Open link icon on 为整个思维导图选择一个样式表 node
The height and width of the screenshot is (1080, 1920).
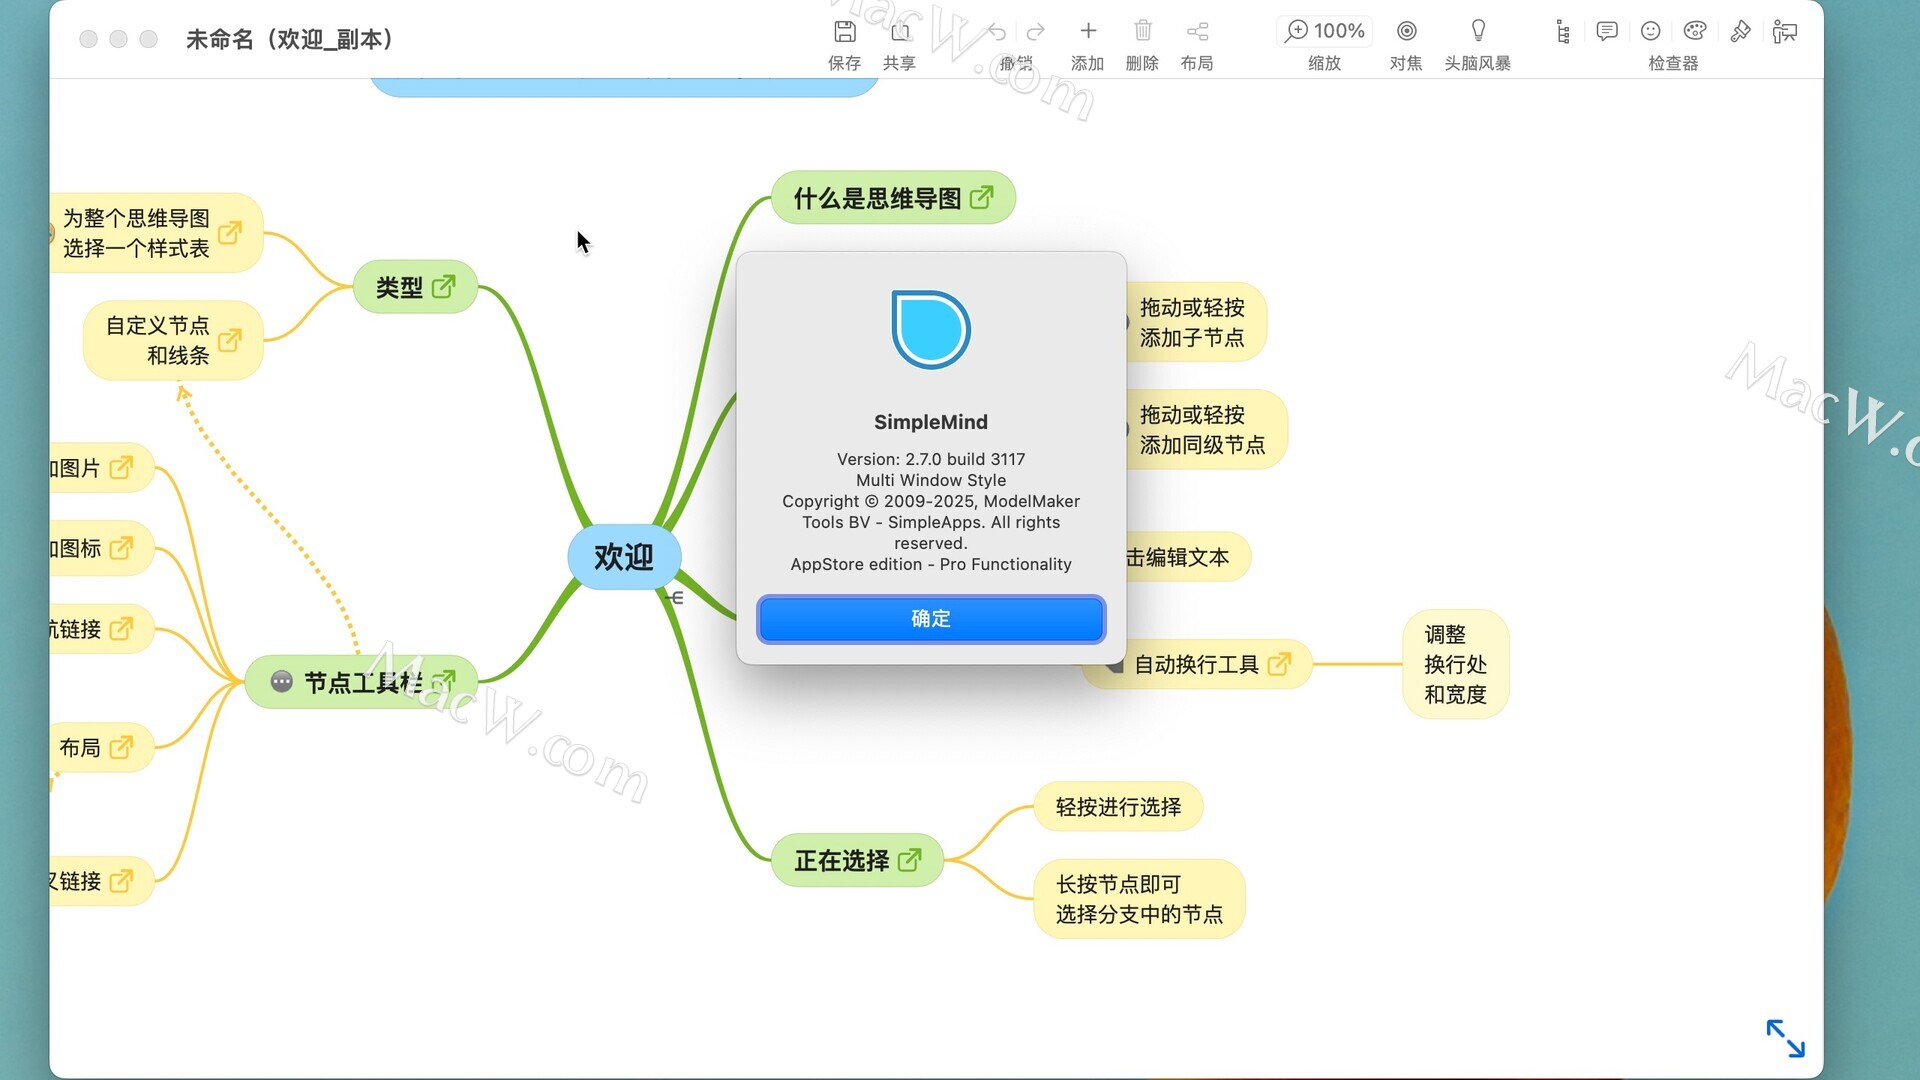click(x=230, y=232)
